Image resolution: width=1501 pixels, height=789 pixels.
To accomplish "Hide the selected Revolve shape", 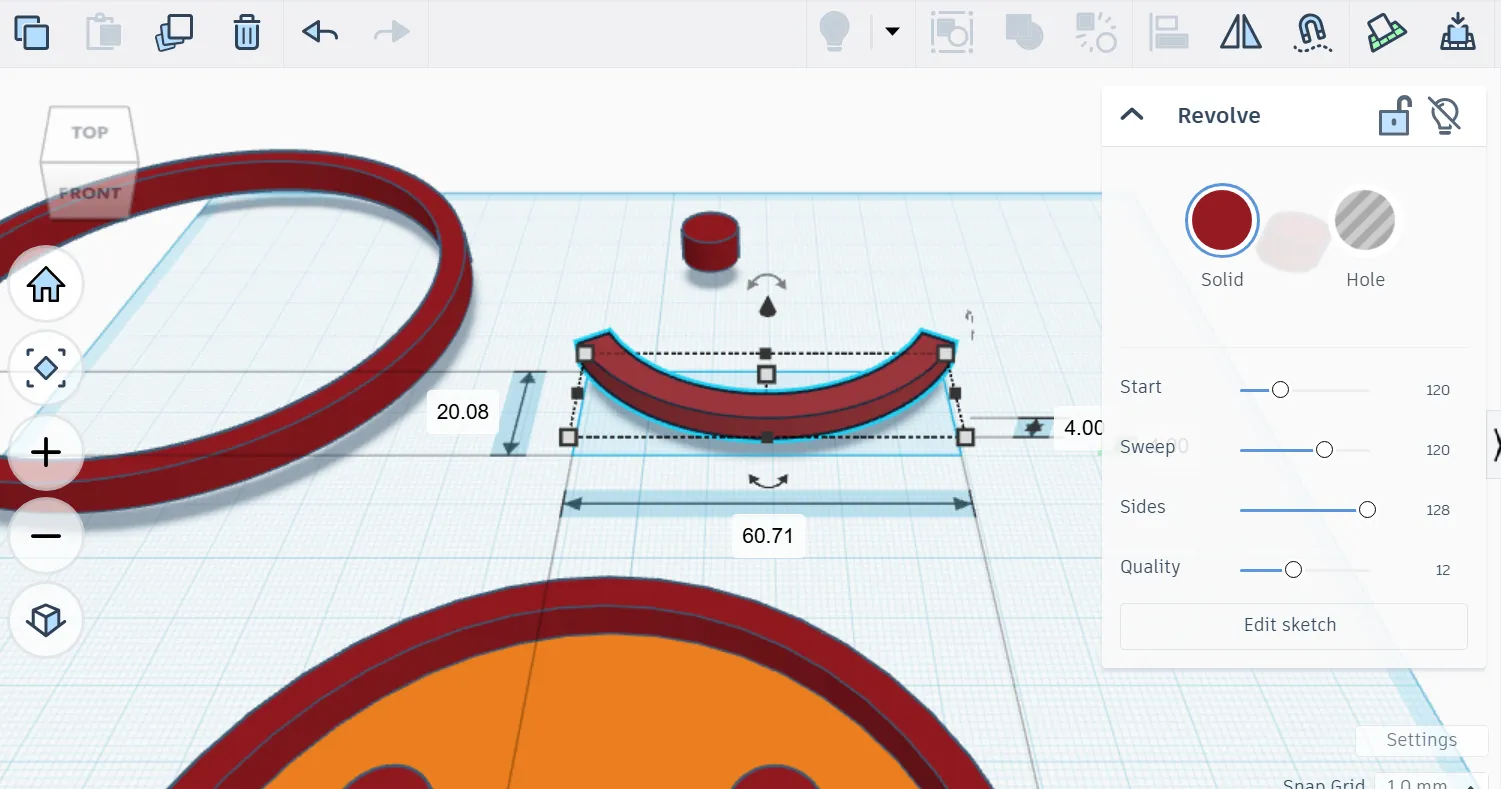I will coord(1444,116).
